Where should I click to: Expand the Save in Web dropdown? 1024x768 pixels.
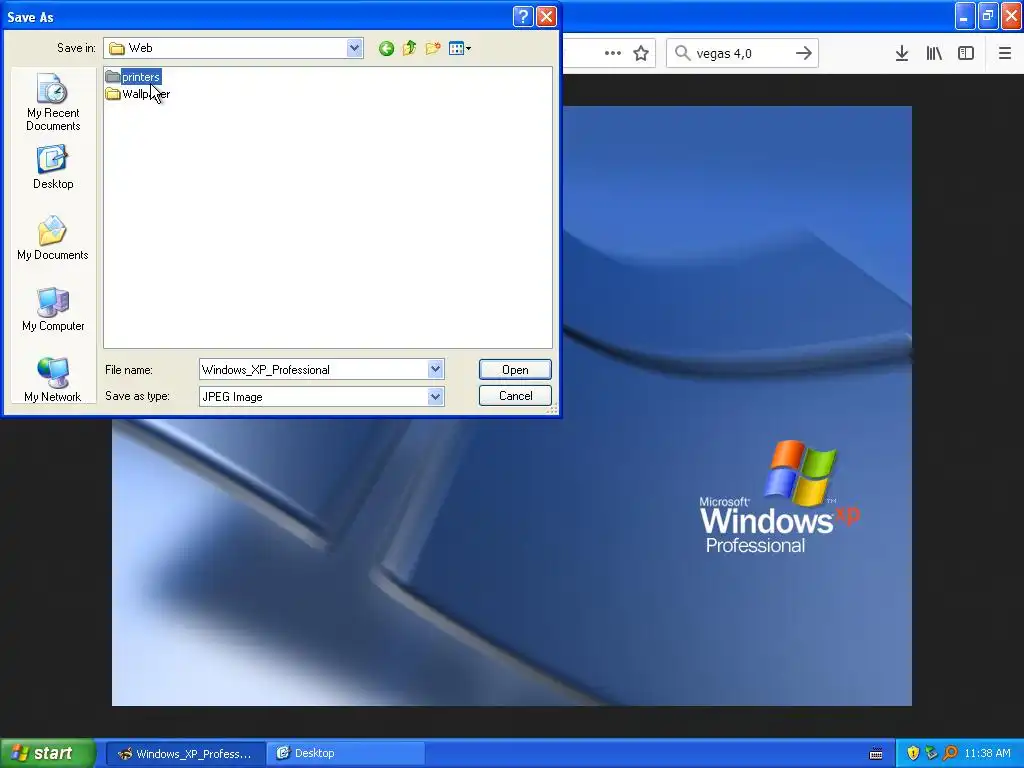coord(355,48)
